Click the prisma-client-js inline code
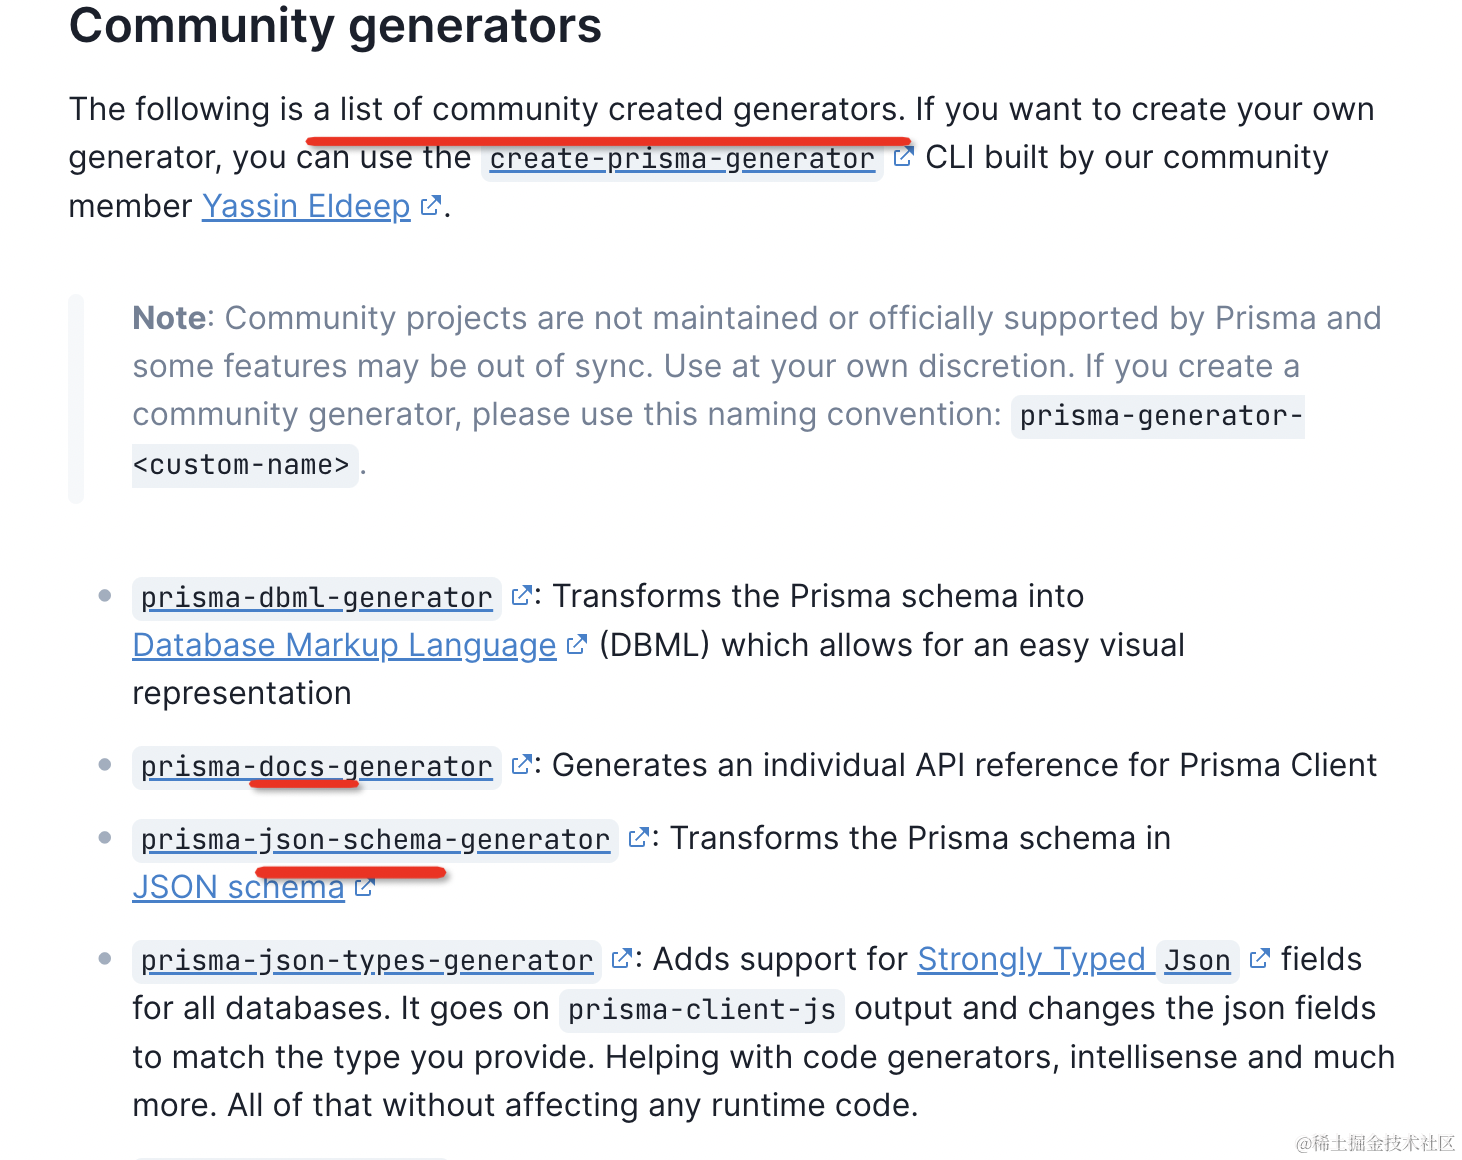 pyautogui.click(x=701, y=1009)
